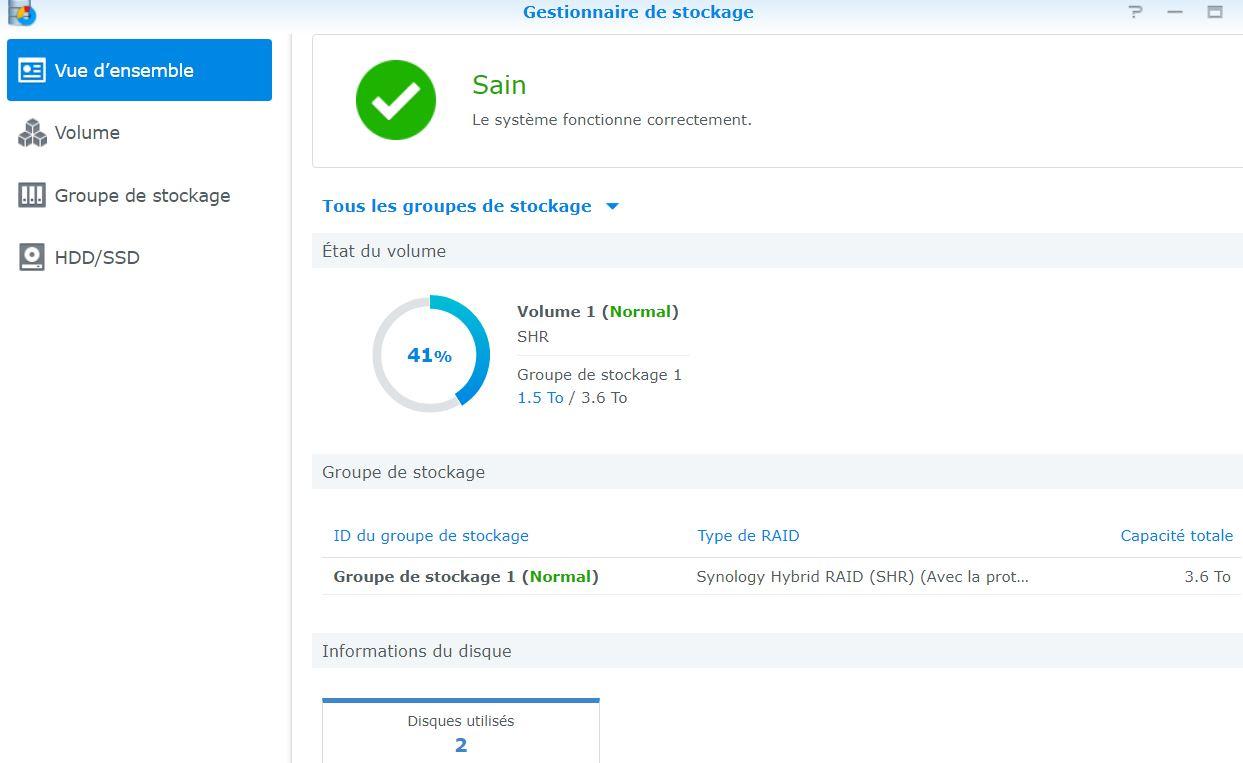Click the Volume cubes icon
This screenshot has width=1243, height=763.
click(x=32, y=133)
